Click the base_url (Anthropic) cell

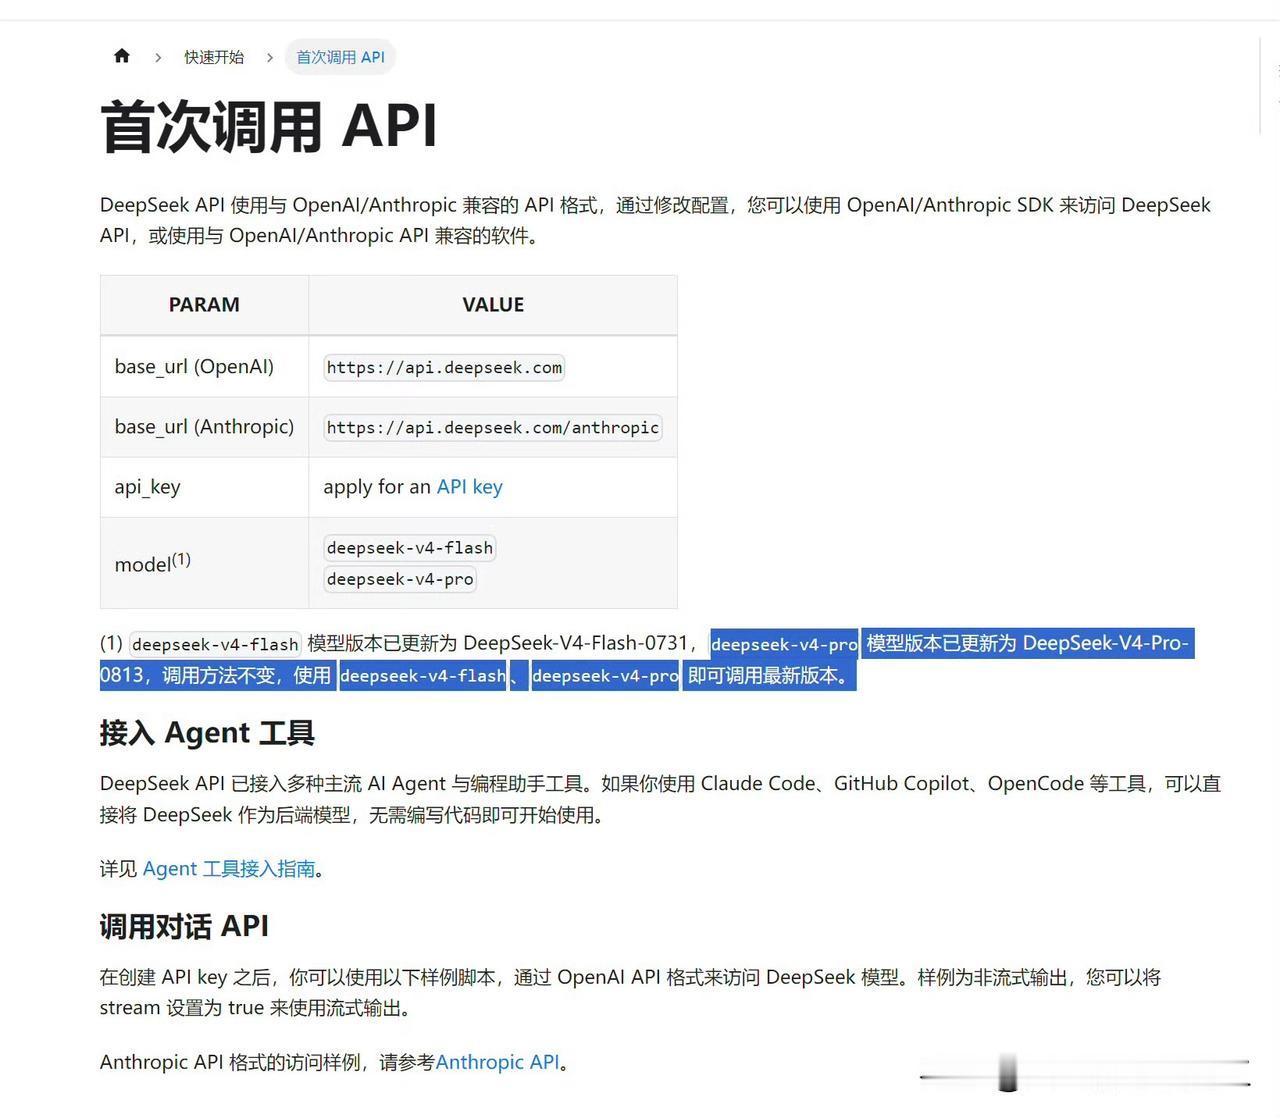pos(204,427)
